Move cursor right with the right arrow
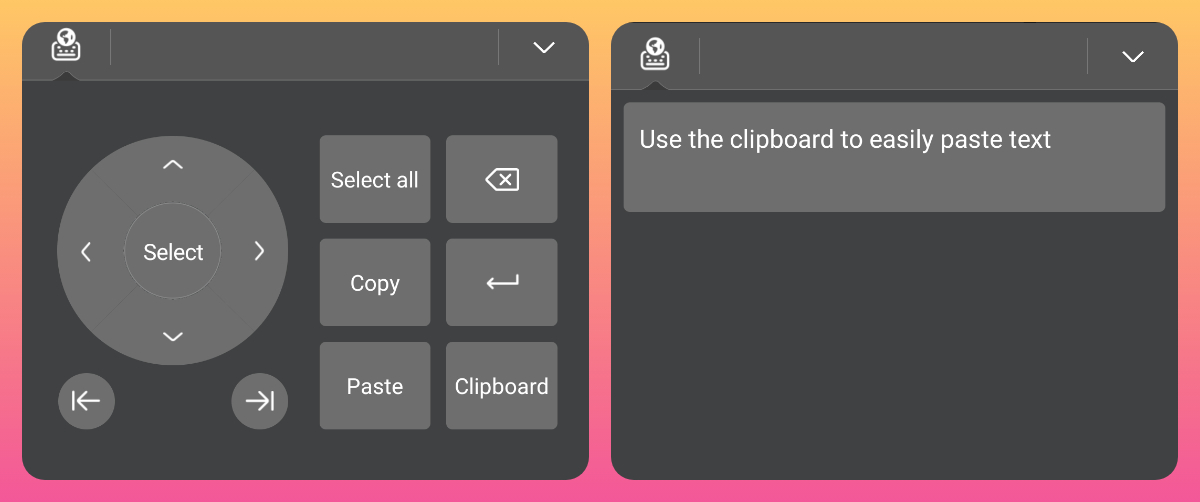The image size is (1200, 502). tap(260, 252)
